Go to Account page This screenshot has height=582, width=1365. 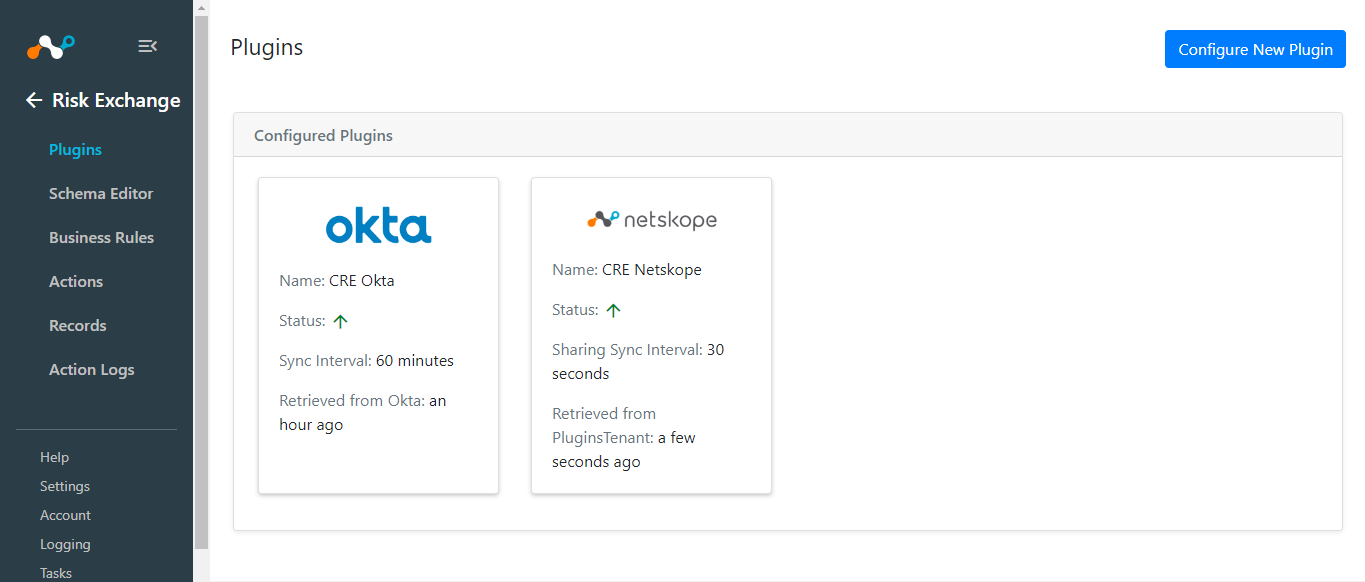(65, 515)
